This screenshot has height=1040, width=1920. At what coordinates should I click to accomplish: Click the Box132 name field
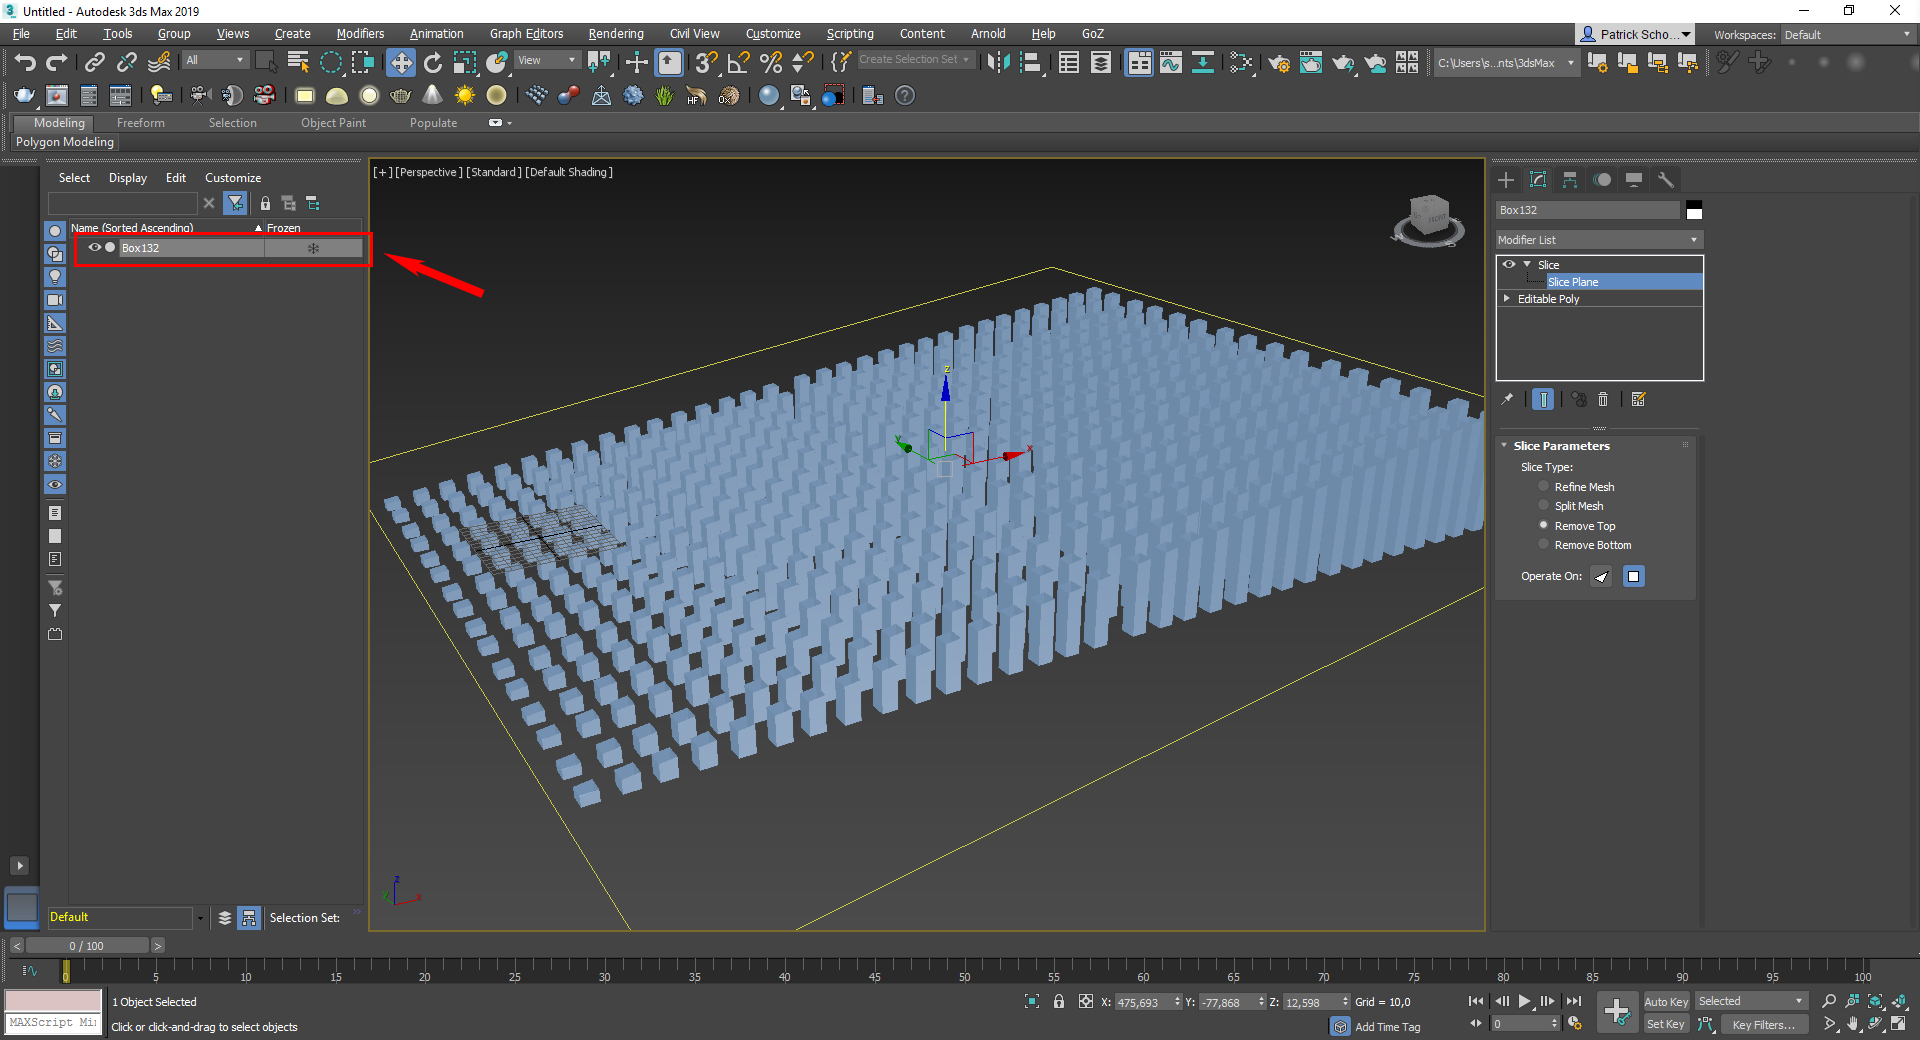(1587, 210)
